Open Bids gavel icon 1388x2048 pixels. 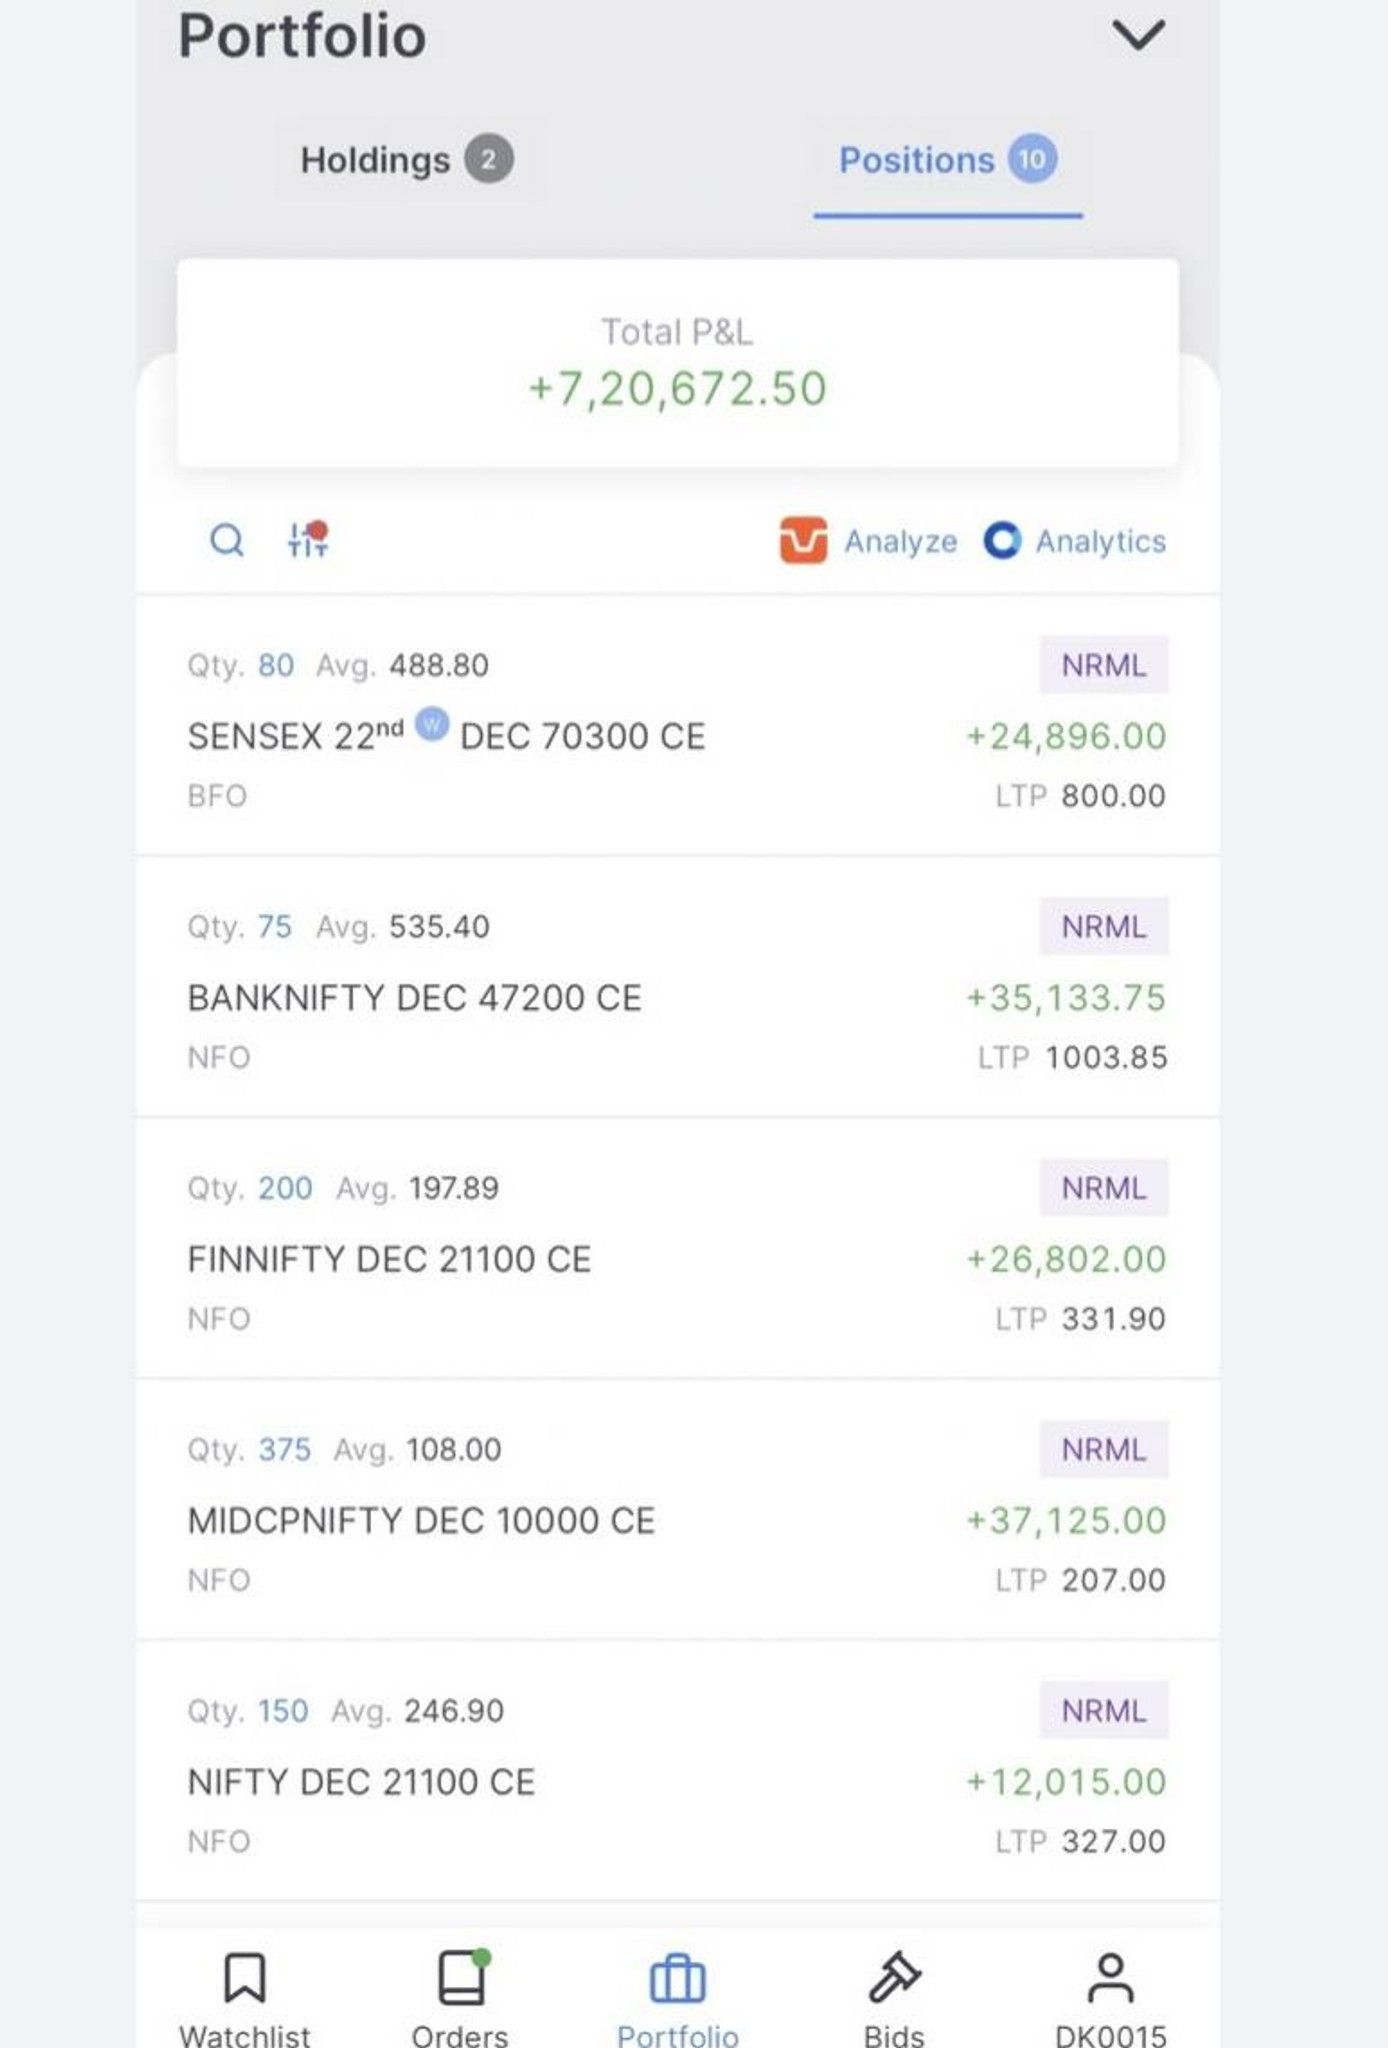894,1977
